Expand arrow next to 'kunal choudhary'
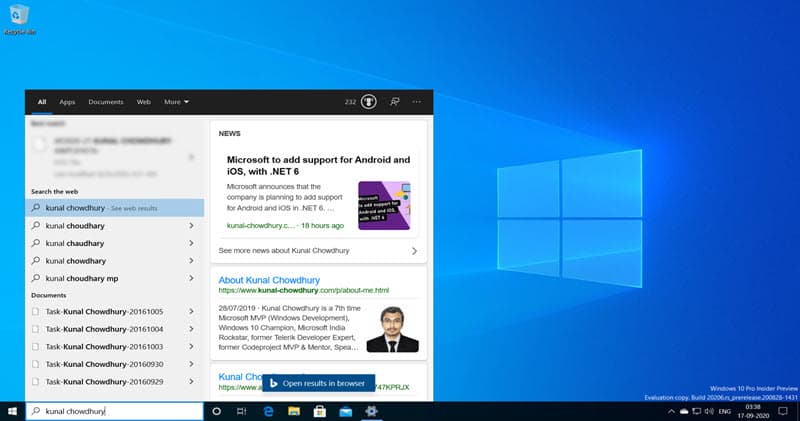The image size is (800, 421). click(191, 226)
